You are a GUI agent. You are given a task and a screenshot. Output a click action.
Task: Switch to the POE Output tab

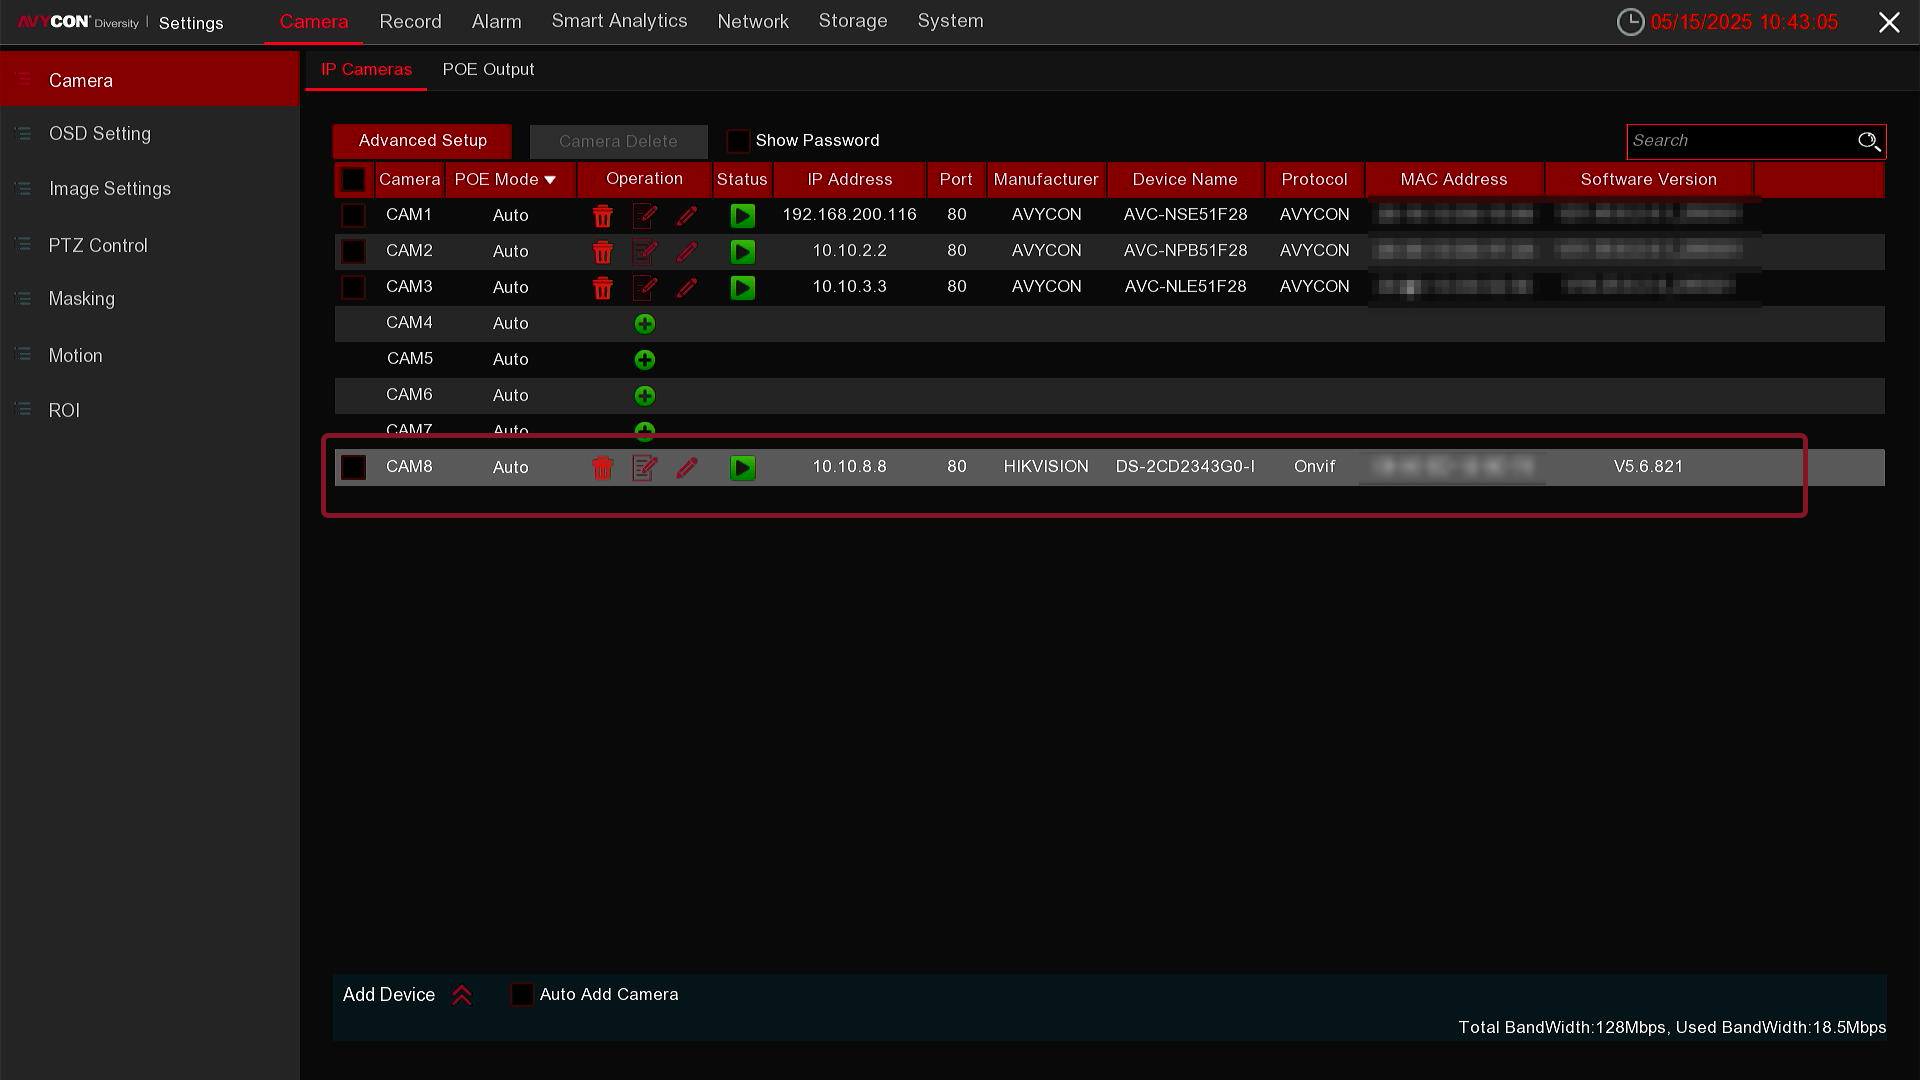(x=488, y=70)
